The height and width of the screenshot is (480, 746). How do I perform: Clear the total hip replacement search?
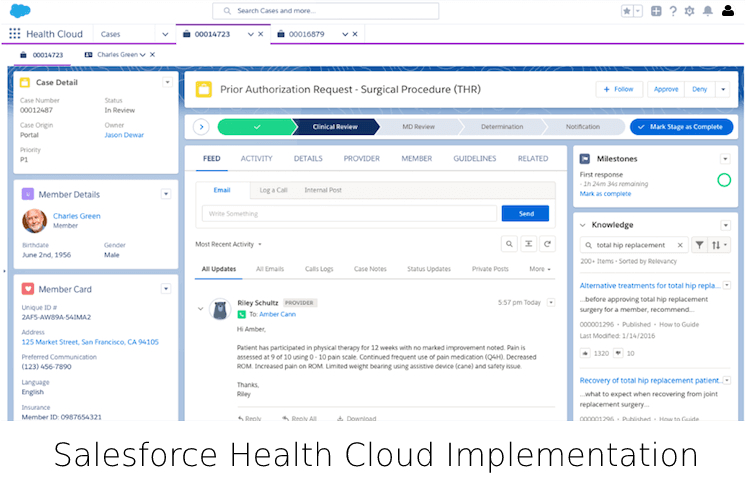point(680,245)
